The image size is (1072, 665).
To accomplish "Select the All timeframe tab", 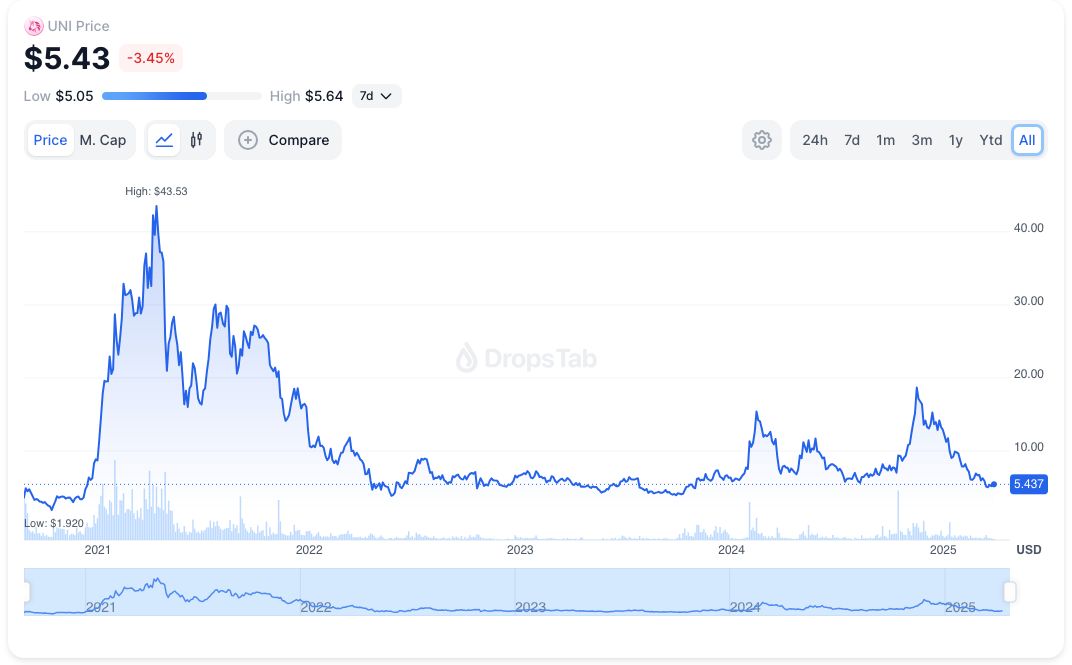I will [x=1027, y=140].
